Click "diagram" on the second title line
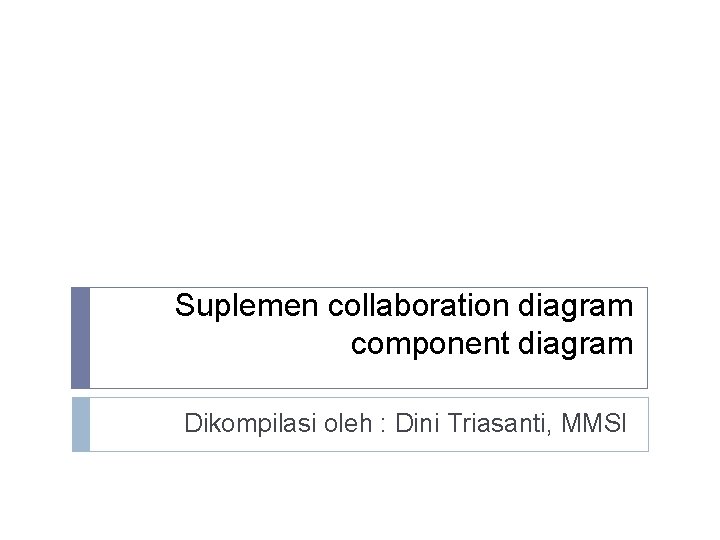720x540 pixels. [576, 345]
